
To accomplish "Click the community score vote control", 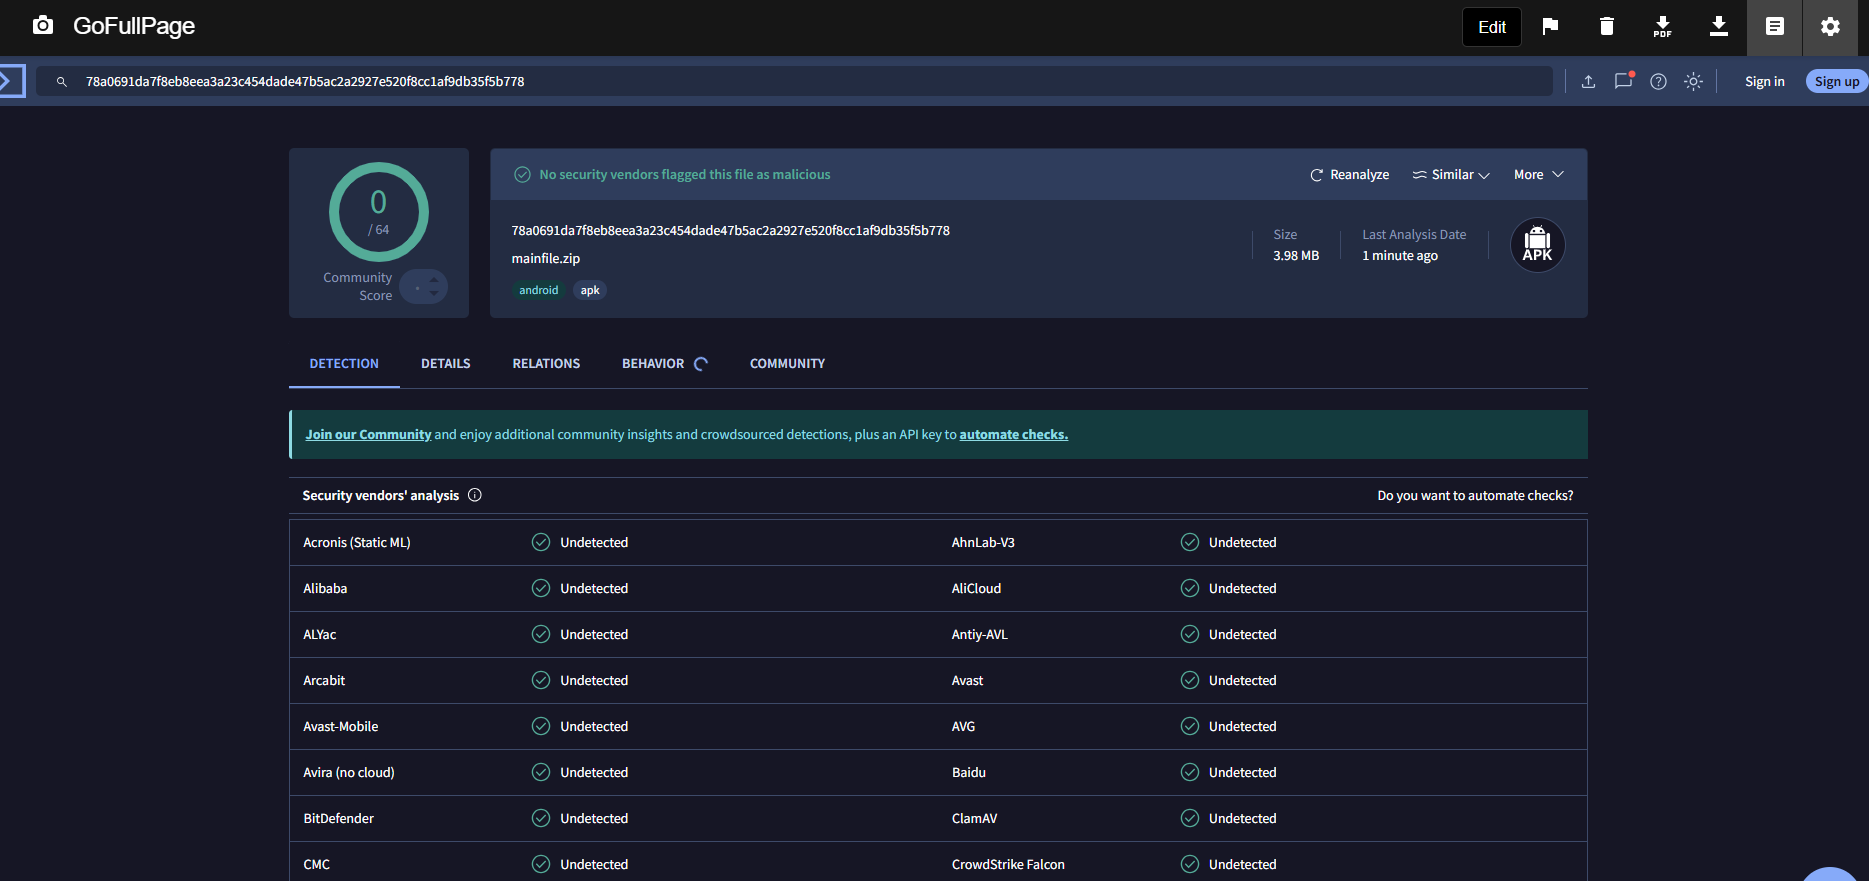I will 423,287.
